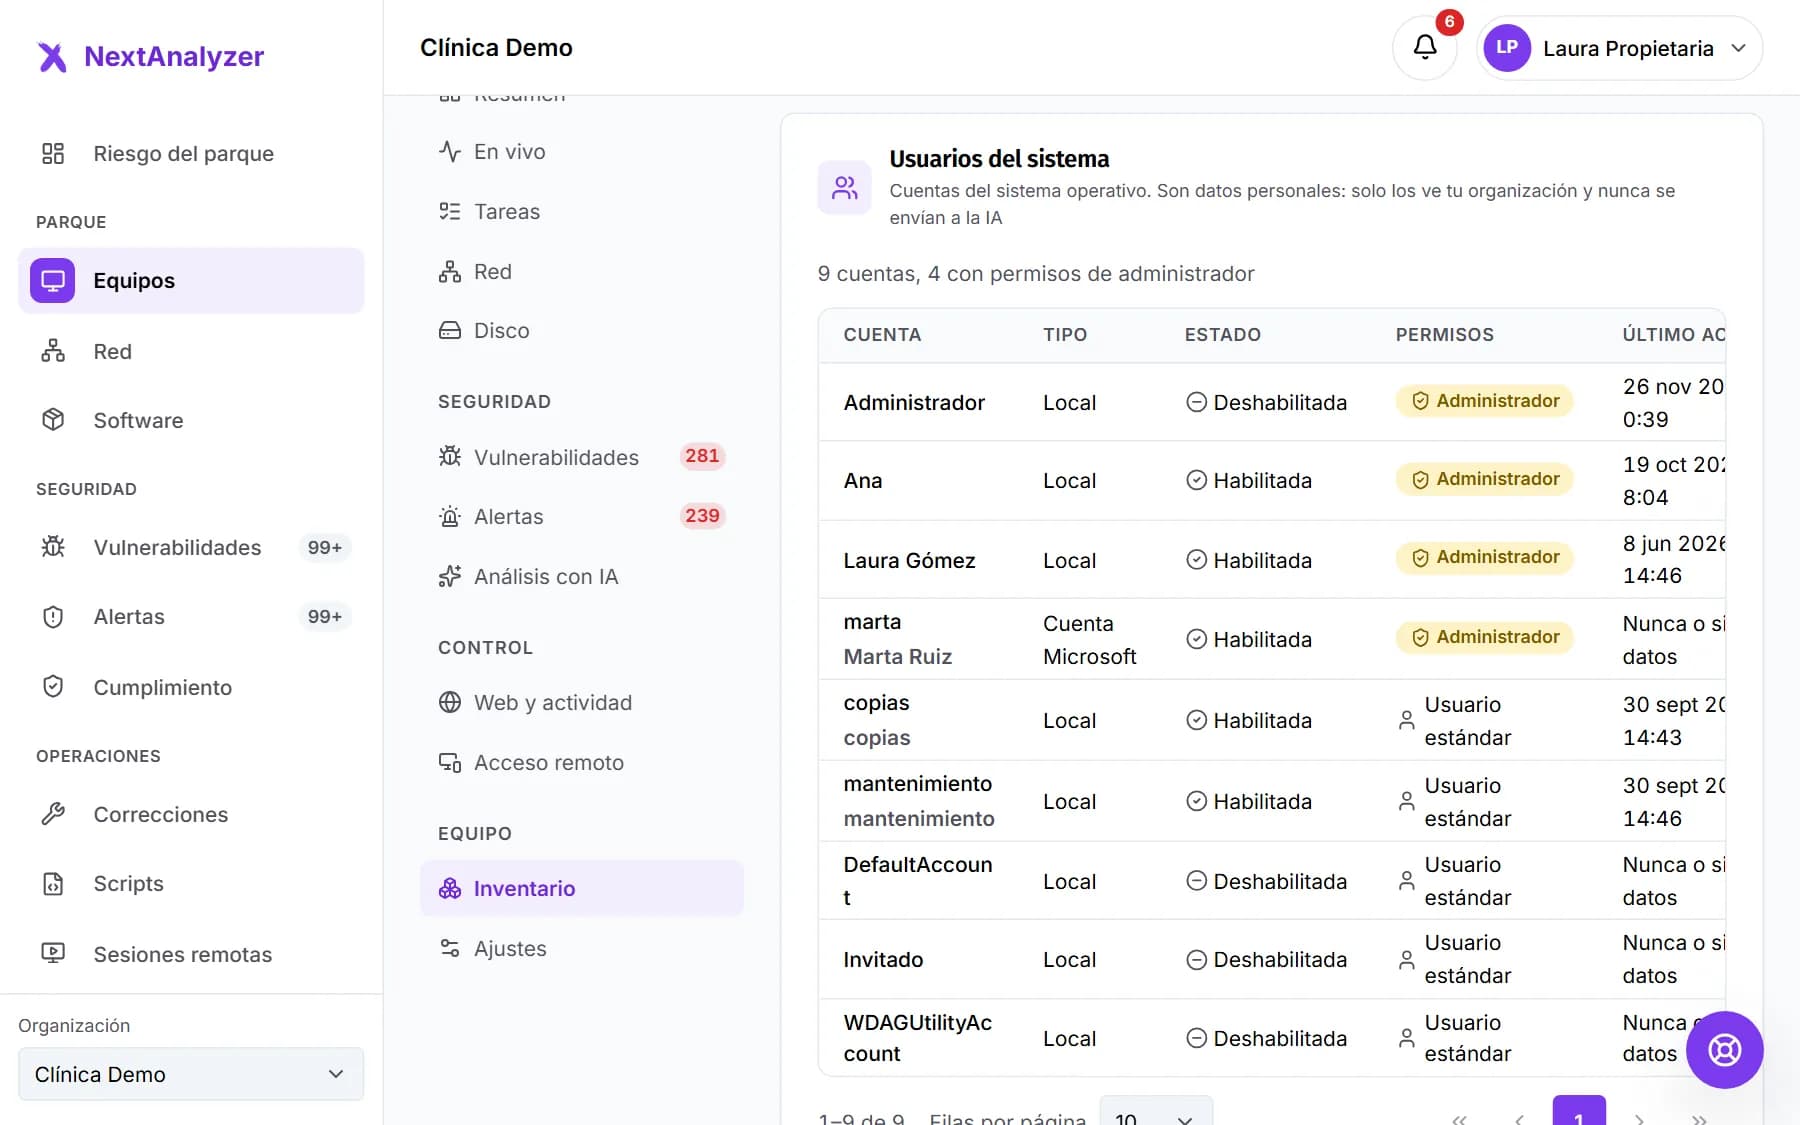This screenshot has width=1800, height=1125.
Task: Click Cuenta Microsoft type cell
Action: [x=1090, y=640]
